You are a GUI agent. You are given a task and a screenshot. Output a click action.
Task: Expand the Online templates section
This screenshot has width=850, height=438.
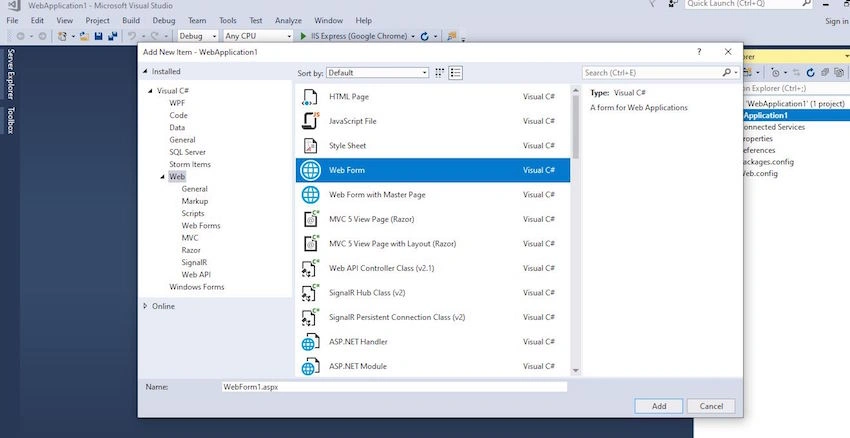145,306
